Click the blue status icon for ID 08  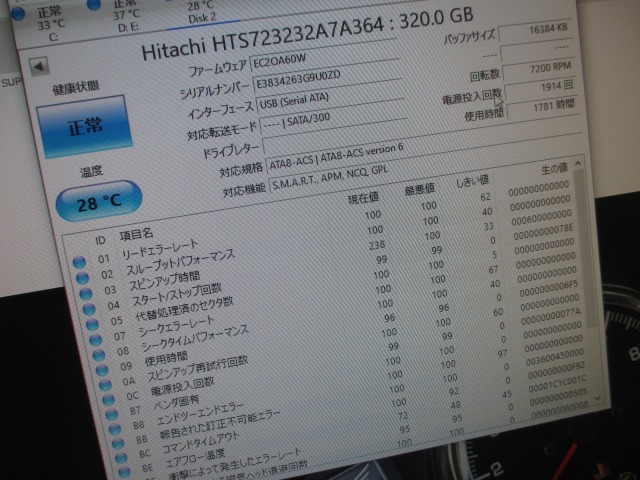[x=98, y=354]
